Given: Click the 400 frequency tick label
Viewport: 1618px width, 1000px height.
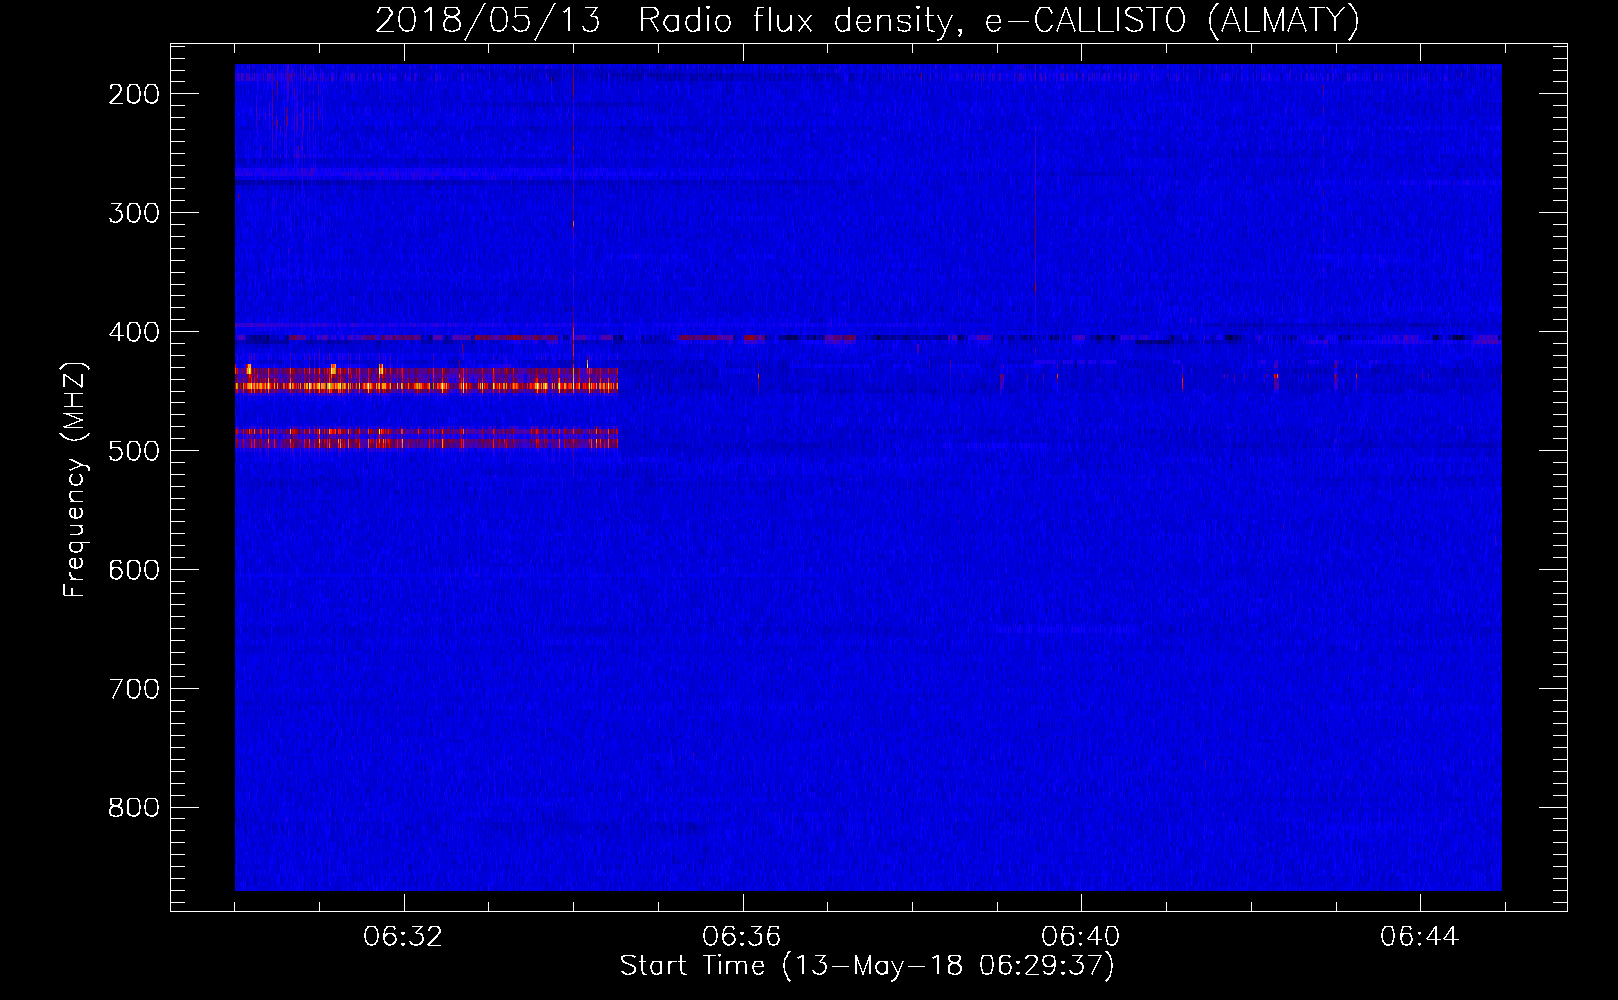Looking at the screenshot, I should [134, 332].
